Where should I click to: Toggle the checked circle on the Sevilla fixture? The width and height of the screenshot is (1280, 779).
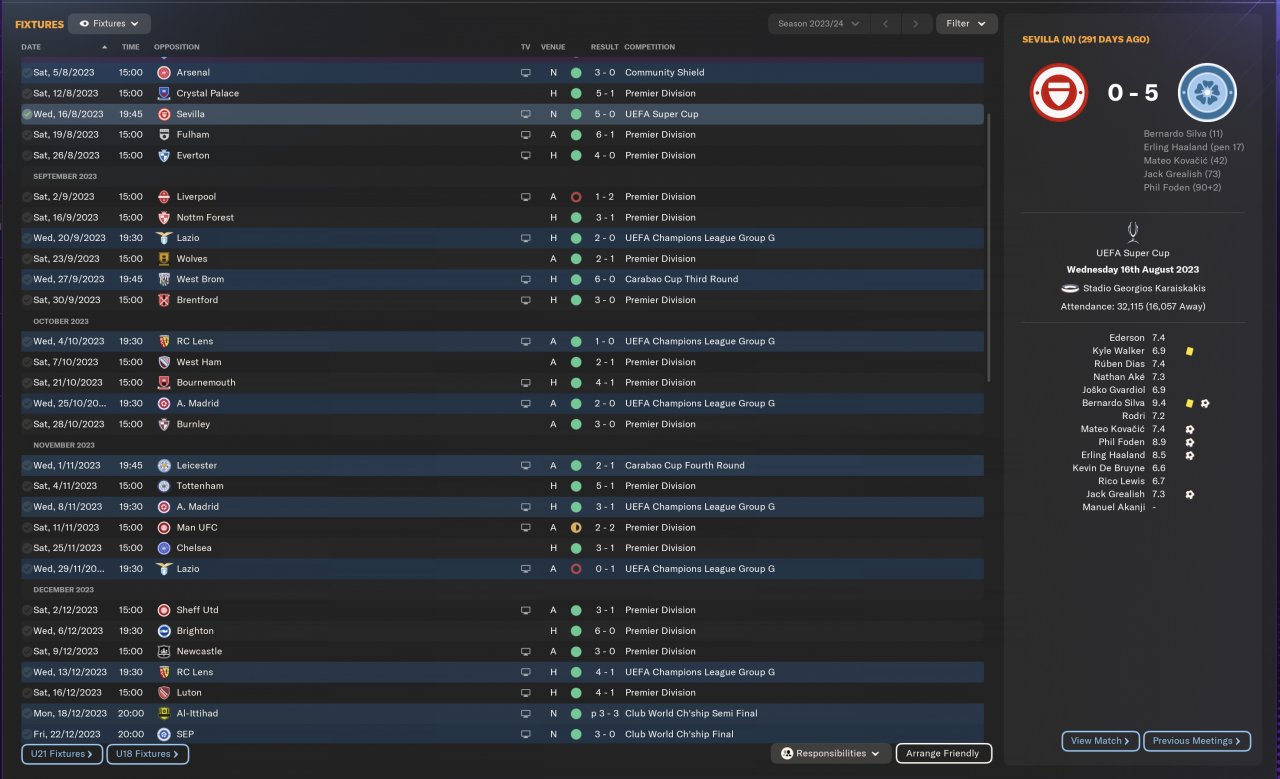pyautogui.click(x=27, y=114)
